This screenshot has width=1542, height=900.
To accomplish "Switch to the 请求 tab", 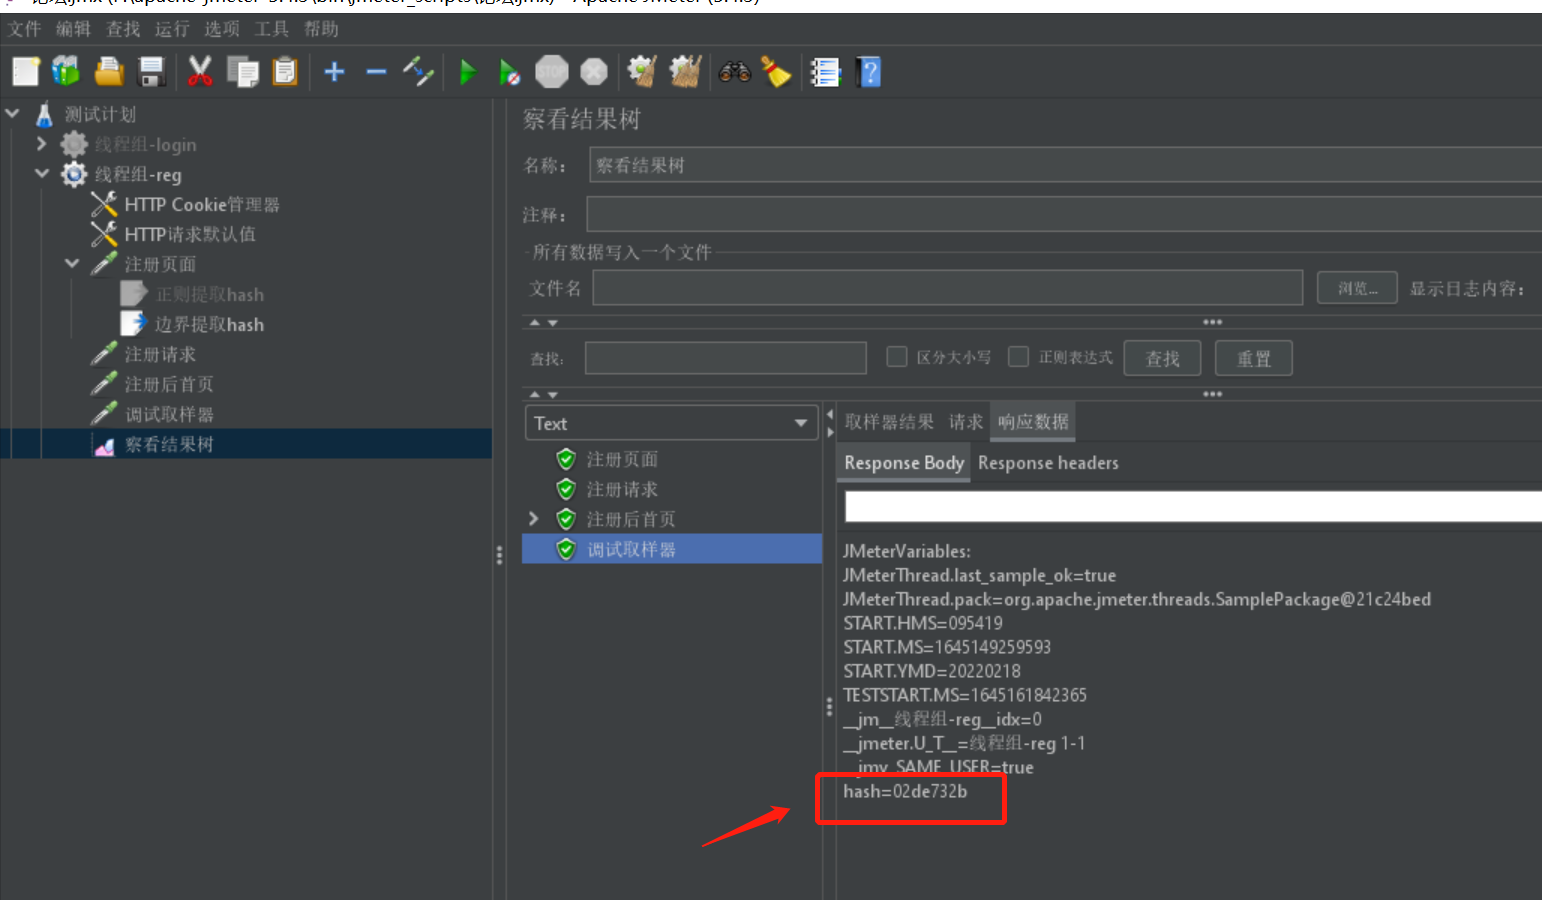I will click(965, 422).
